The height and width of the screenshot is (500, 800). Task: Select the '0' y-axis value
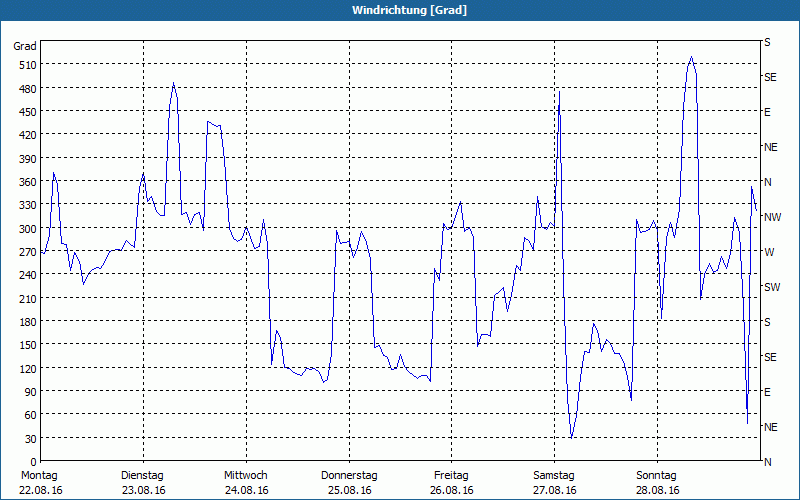[34, 462]
